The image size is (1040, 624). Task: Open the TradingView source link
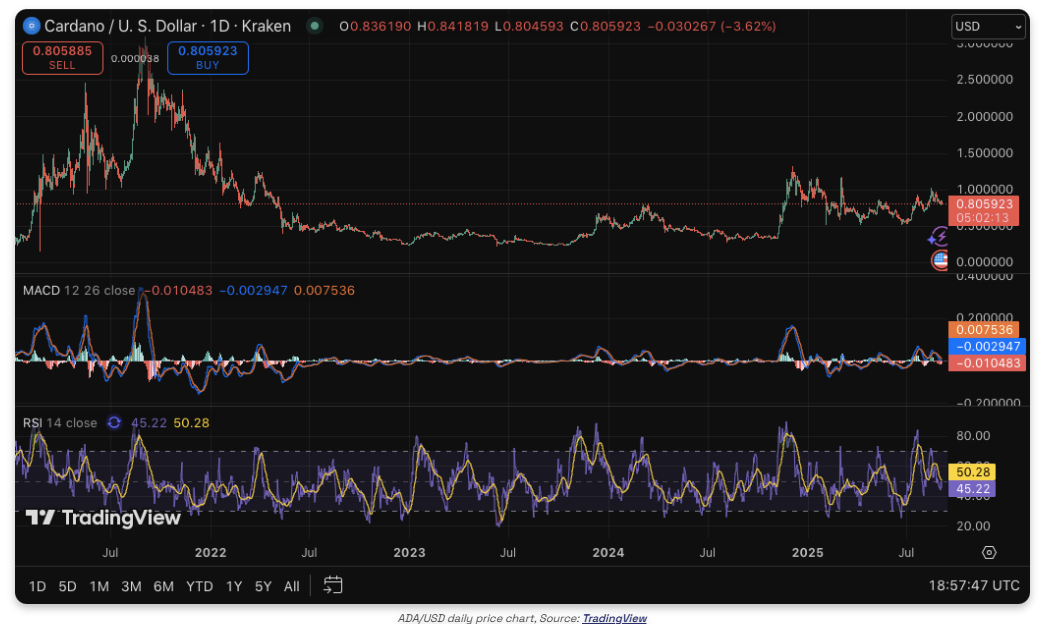(x=614, y=618)
